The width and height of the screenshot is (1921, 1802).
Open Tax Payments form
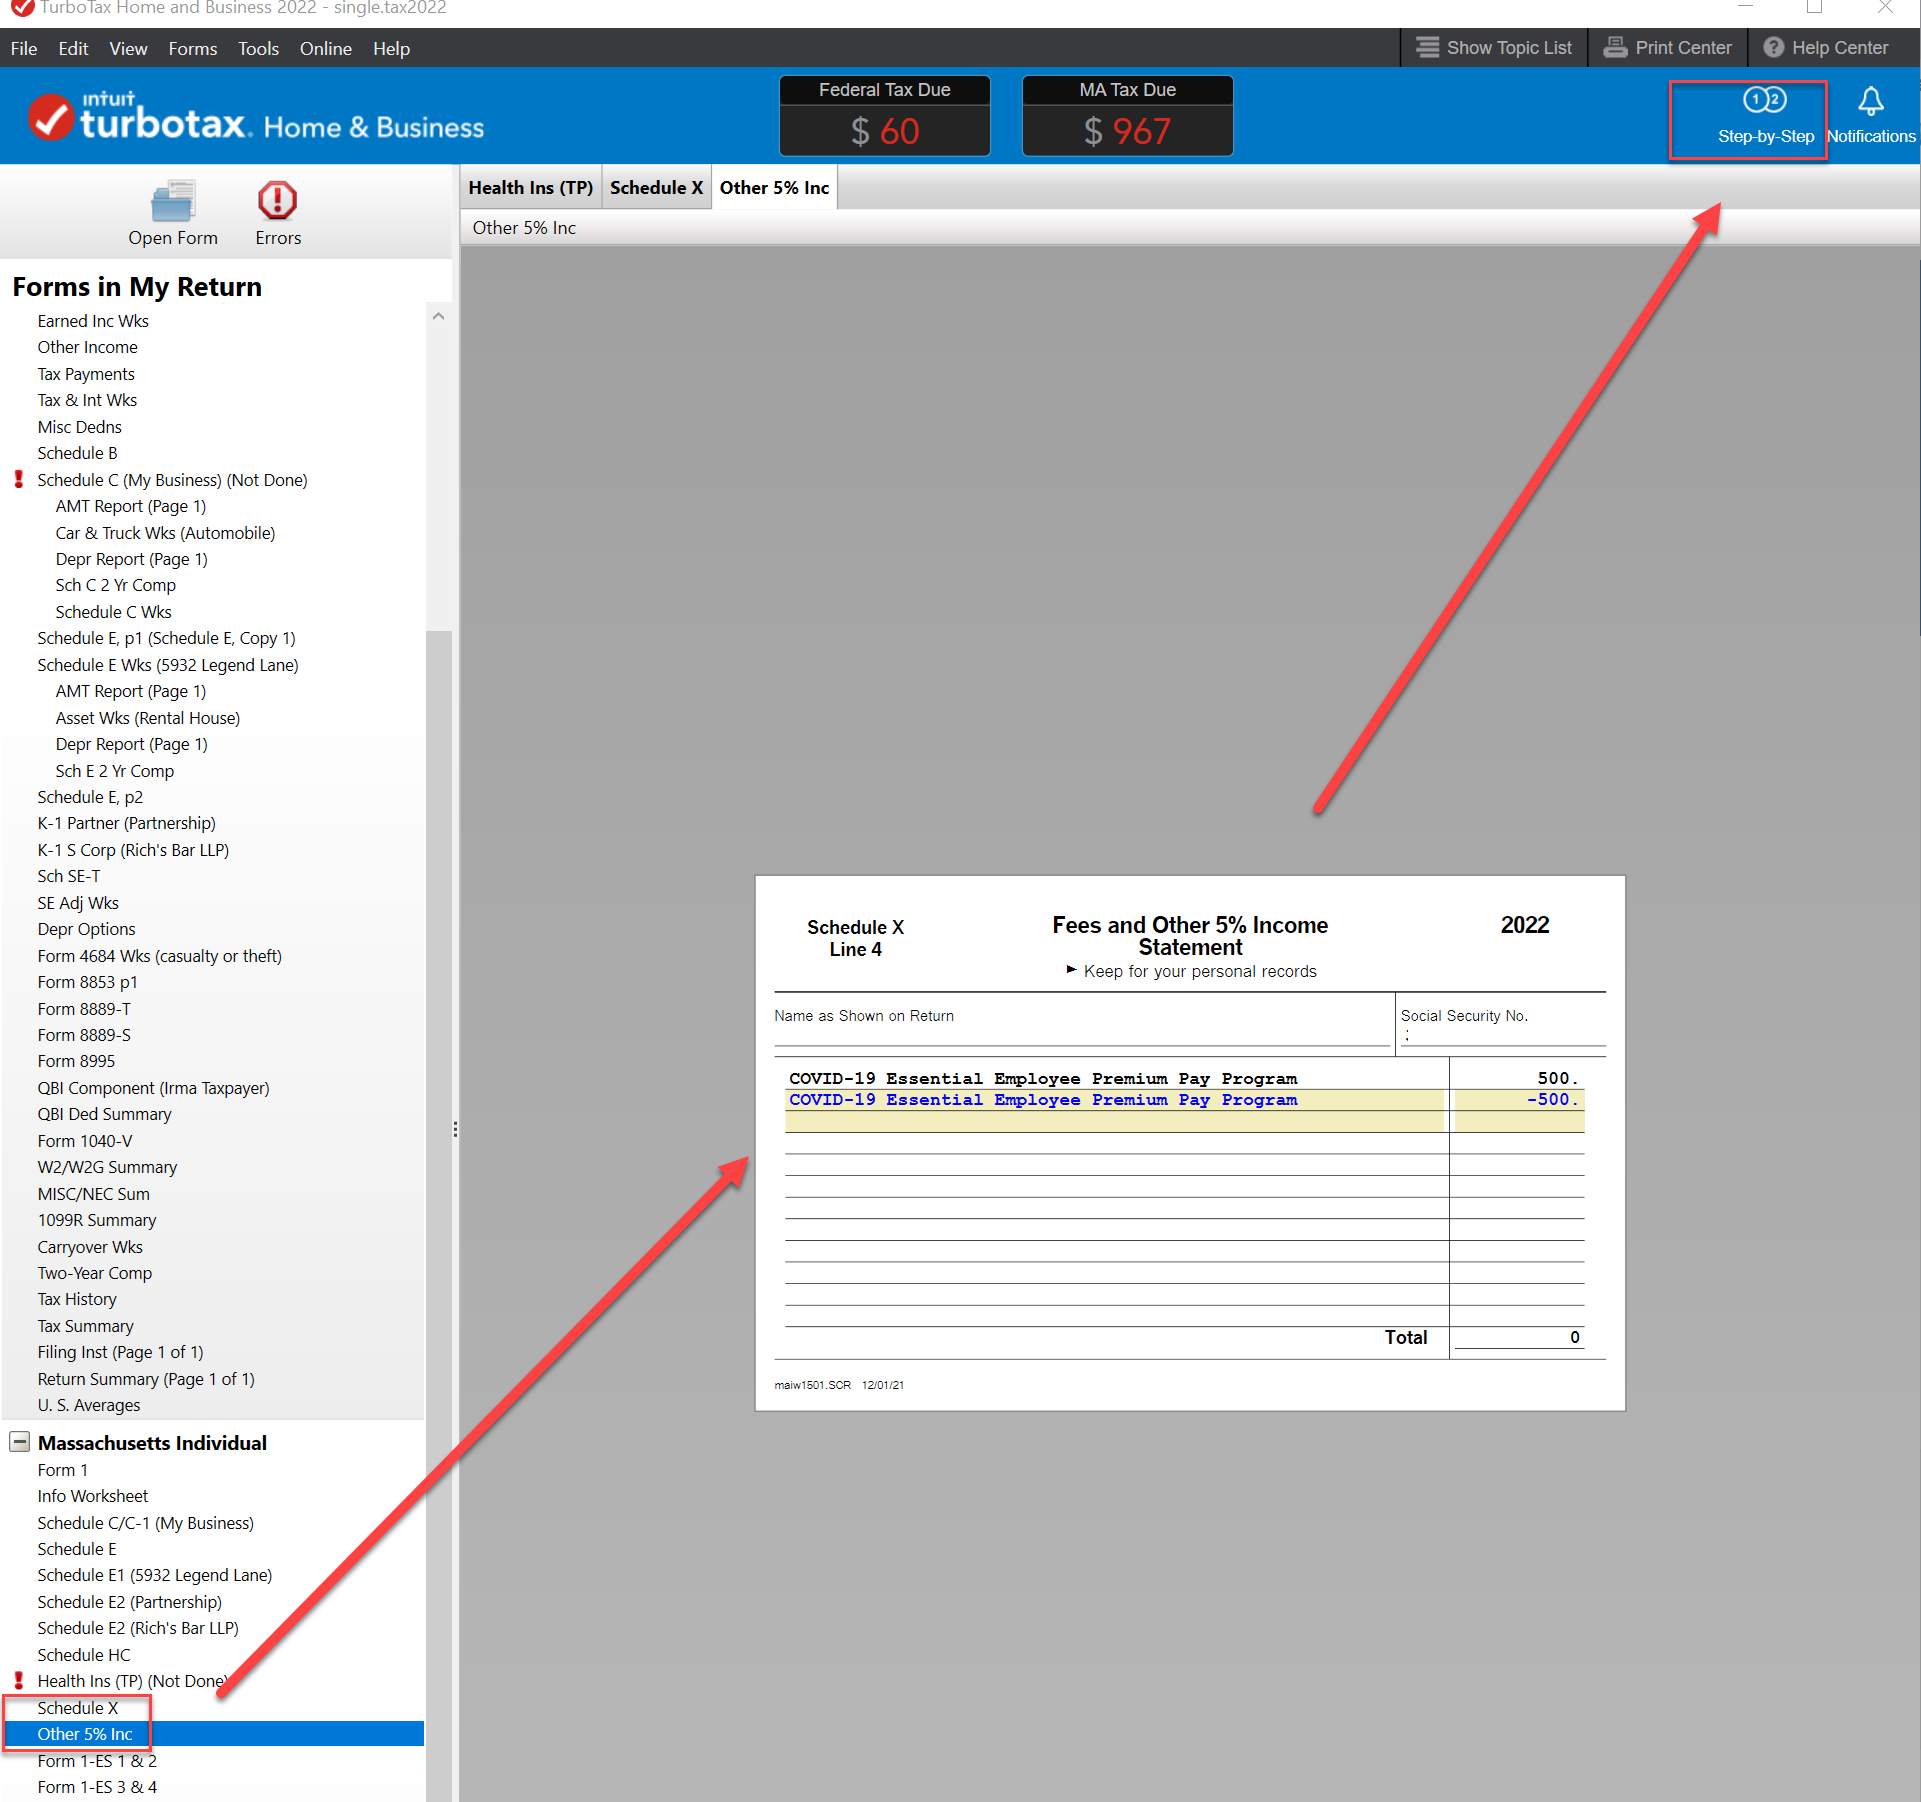click(86, 374)
